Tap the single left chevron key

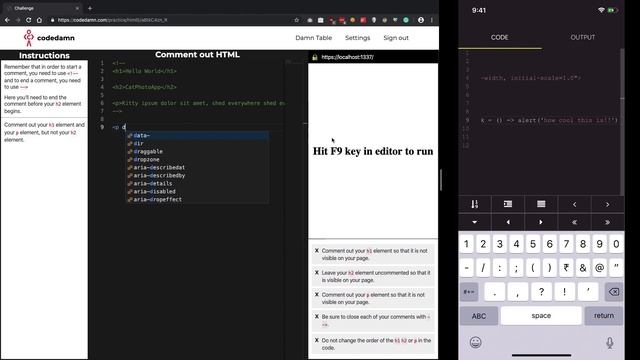click(574, 204)
